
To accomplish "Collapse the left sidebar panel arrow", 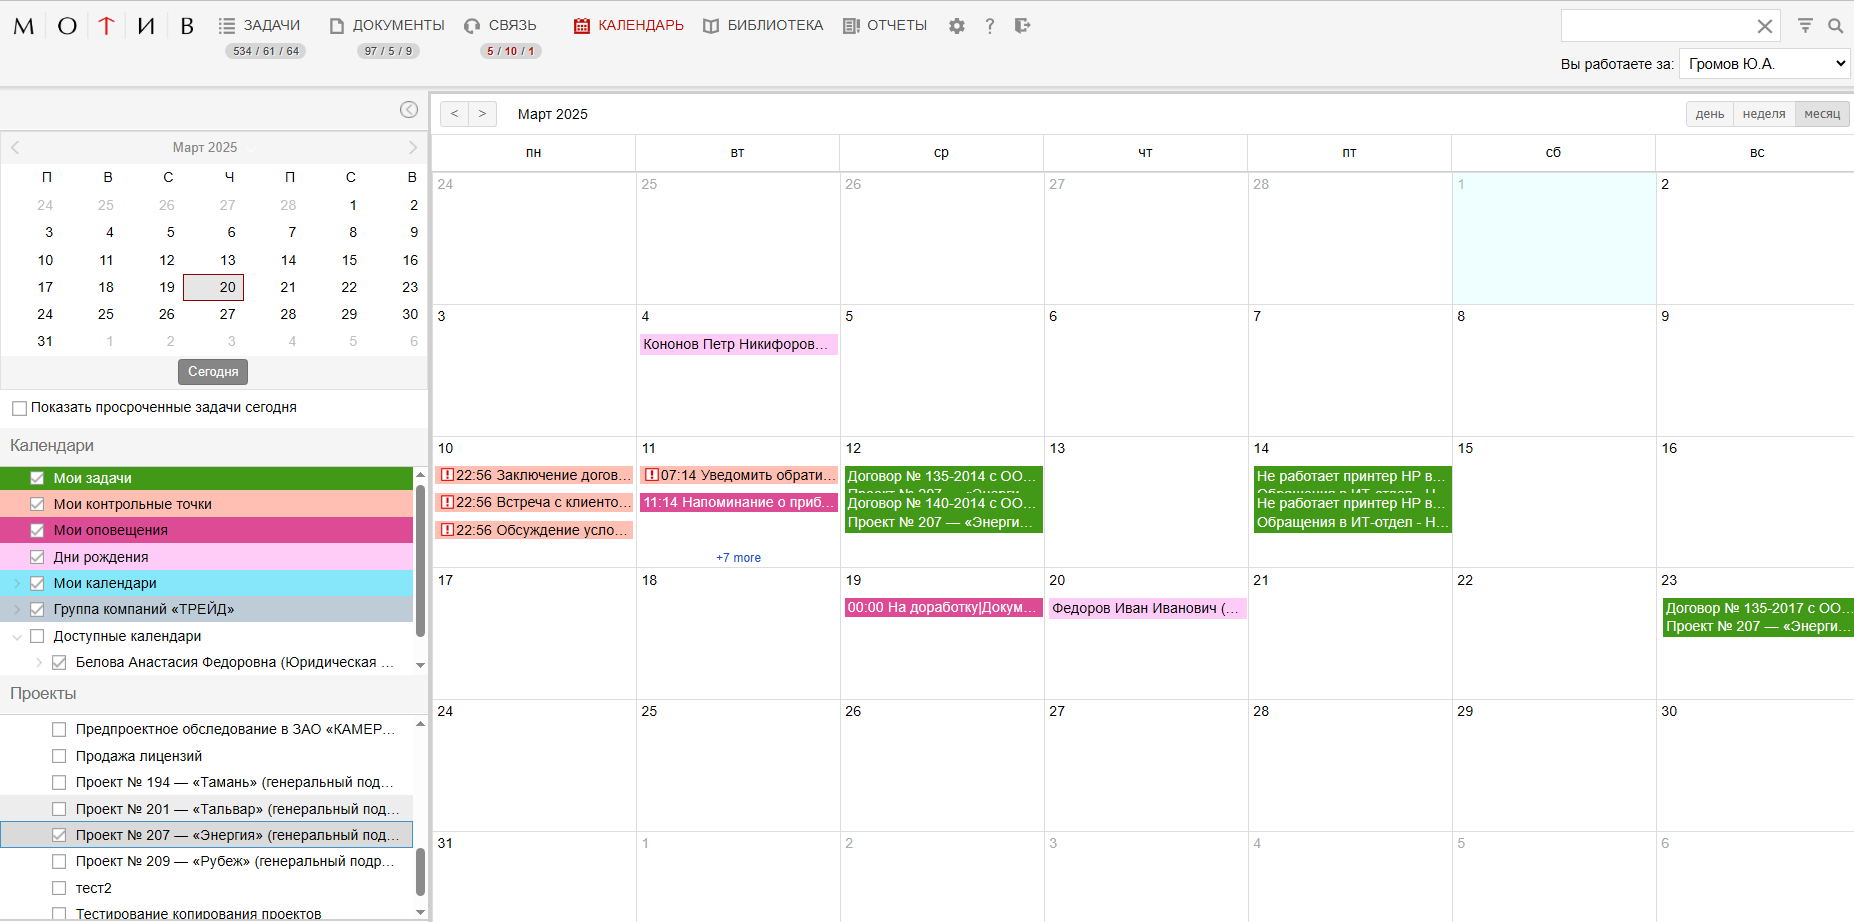I will click(x=409, y=110).
